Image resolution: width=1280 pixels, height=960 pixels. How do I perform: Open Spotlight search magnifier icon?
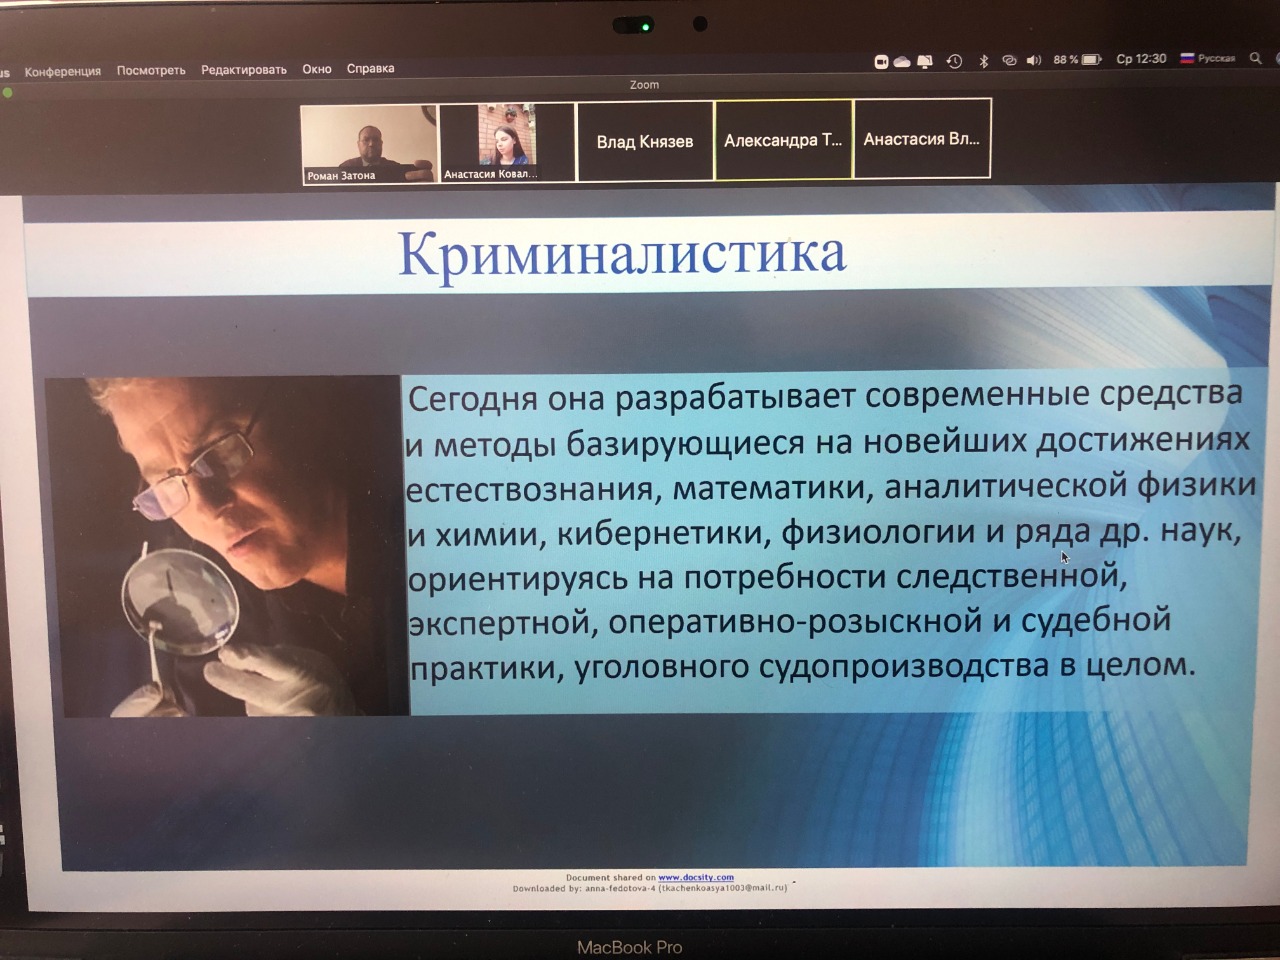click(x=1256, y=58)
